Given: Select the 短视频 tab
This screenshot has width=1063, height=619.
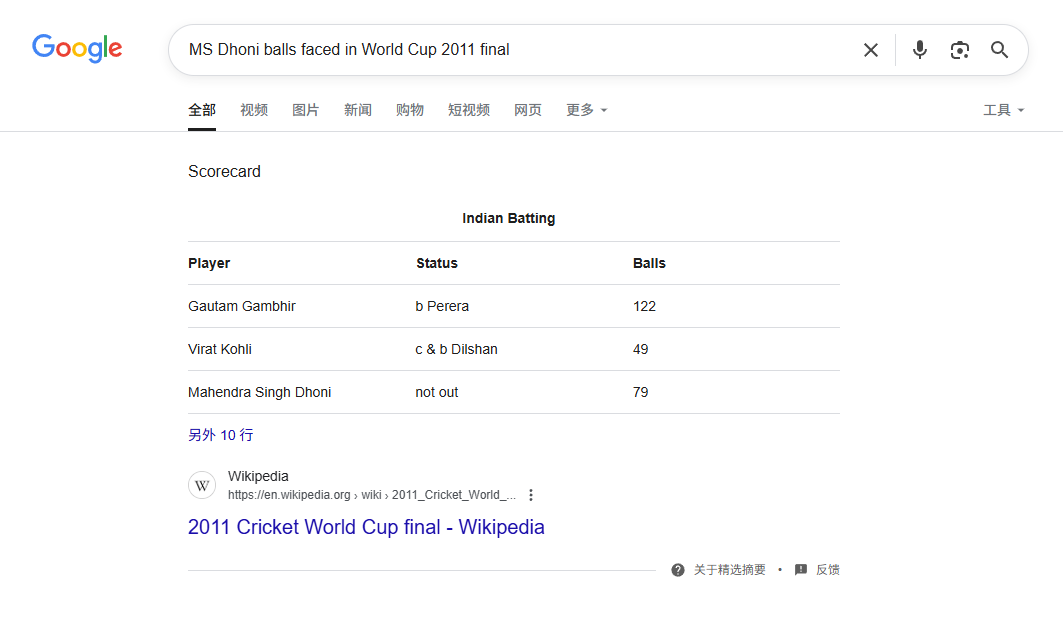Looking at the screenshot, I should point(469,110).
